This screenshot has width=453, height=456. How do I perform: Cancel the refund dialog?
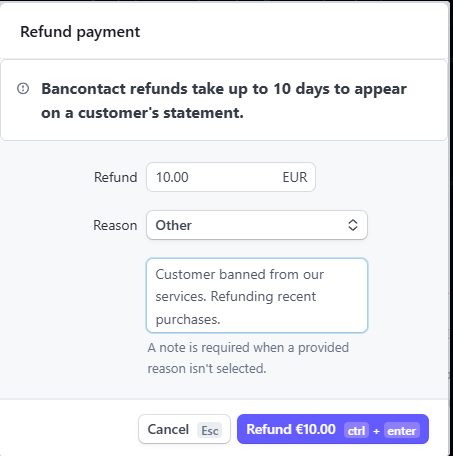pyautogui.click(x=184, y=429)
